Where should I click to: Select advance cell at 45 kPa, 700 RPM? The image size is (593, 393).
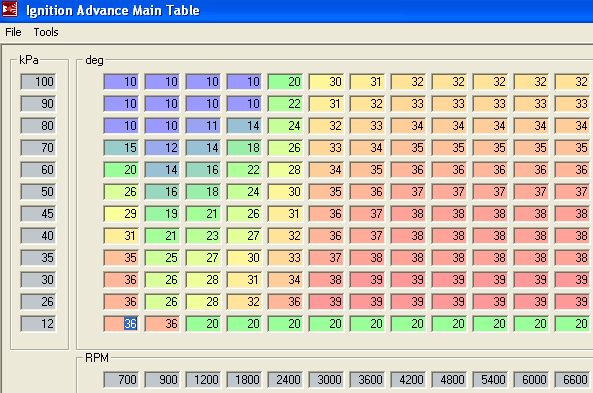tap(121, 214)
